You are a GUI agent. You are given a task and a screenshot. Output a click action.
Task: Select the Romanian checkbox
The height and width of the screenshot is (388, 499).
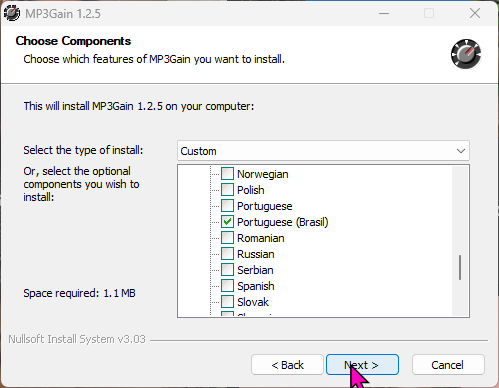click(227, 238)
